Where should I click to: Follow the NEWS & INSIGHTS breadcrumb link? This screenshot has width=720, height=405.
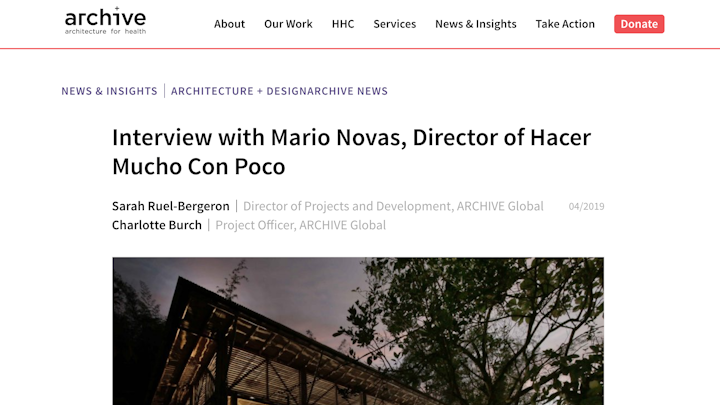tap(109, 91)
